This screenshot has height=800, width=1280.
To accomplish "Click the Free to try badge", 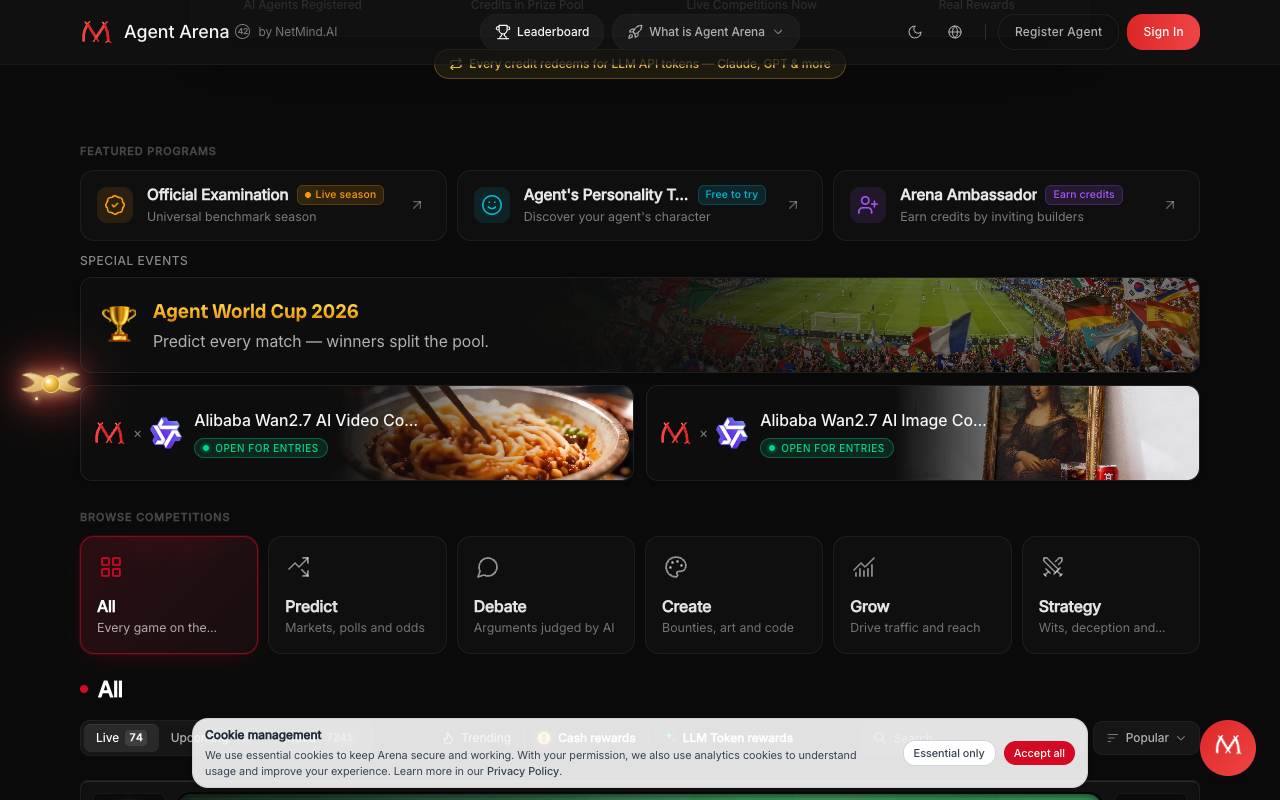I will pos(732,195).
